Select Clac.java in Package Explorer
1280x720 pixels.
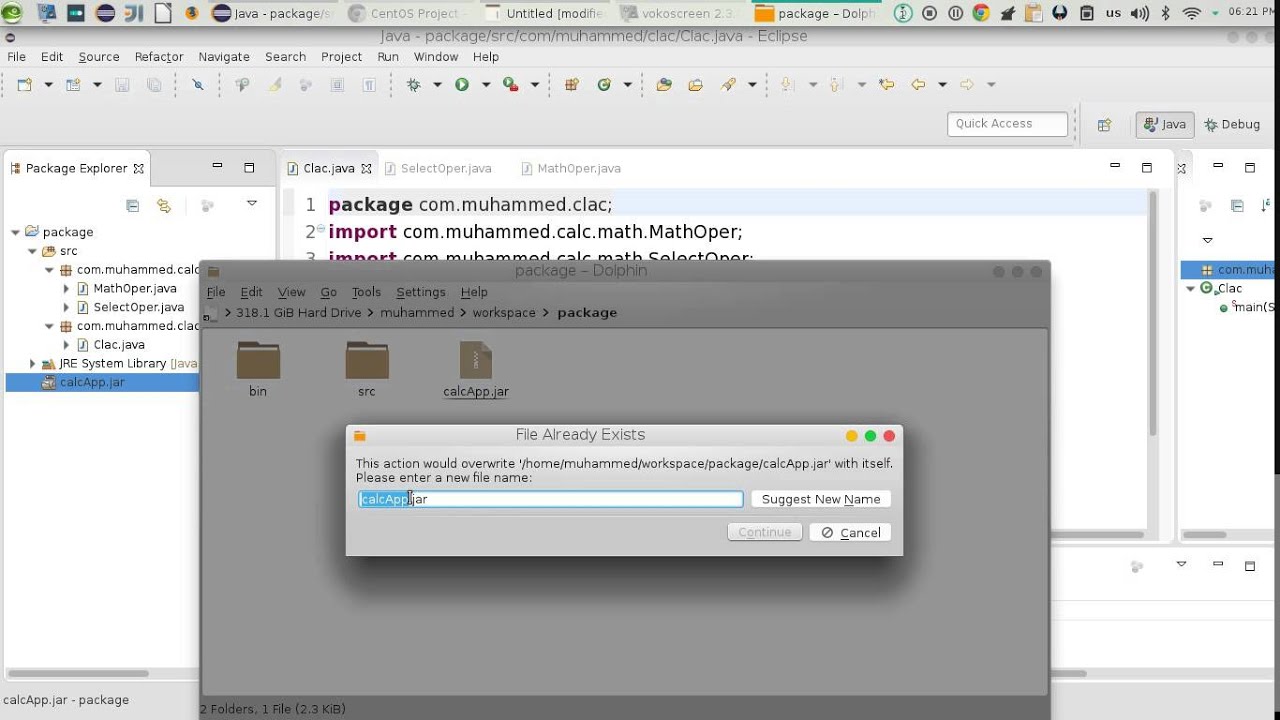tap(110, 345)
